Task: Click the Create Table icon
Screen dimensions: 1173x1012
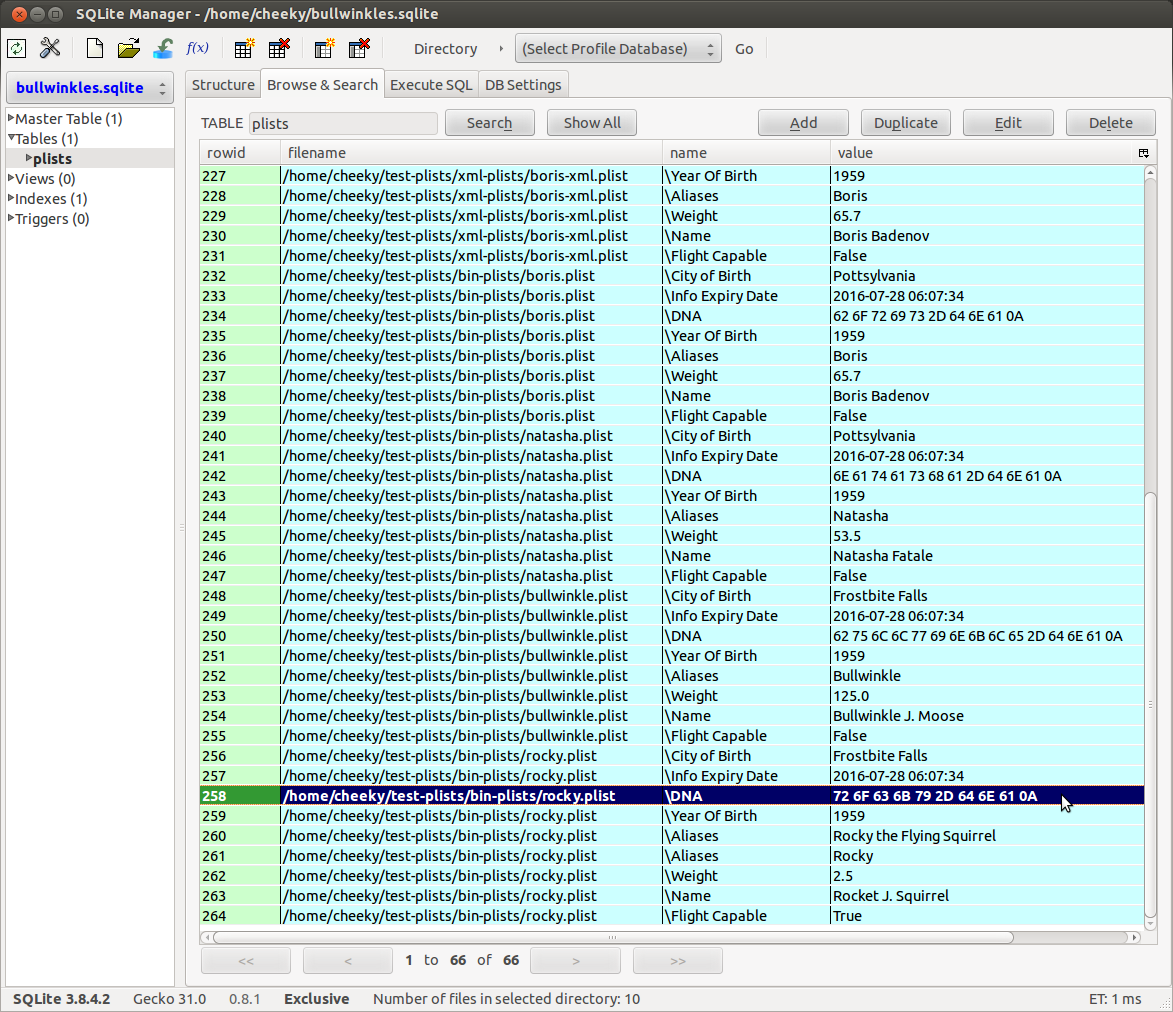Action: [x=244, y=49]
